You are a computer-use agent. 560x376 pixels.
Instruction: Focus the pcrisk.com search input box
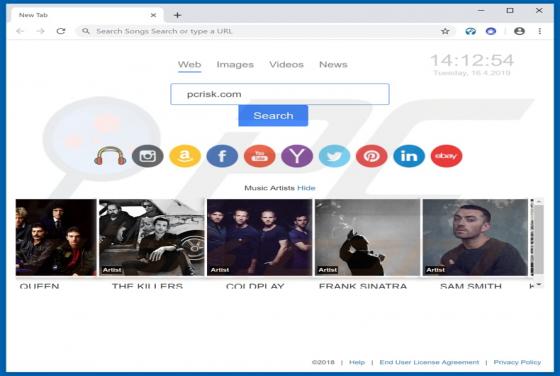[280, 94]
